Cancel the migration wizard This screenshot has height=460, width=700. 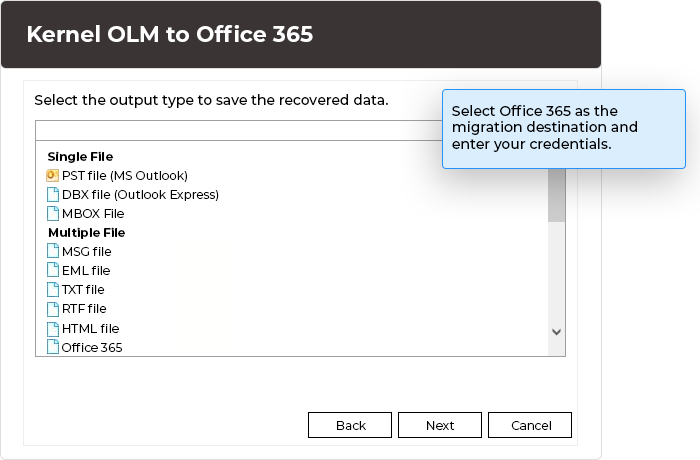click(x=530, y=425)
